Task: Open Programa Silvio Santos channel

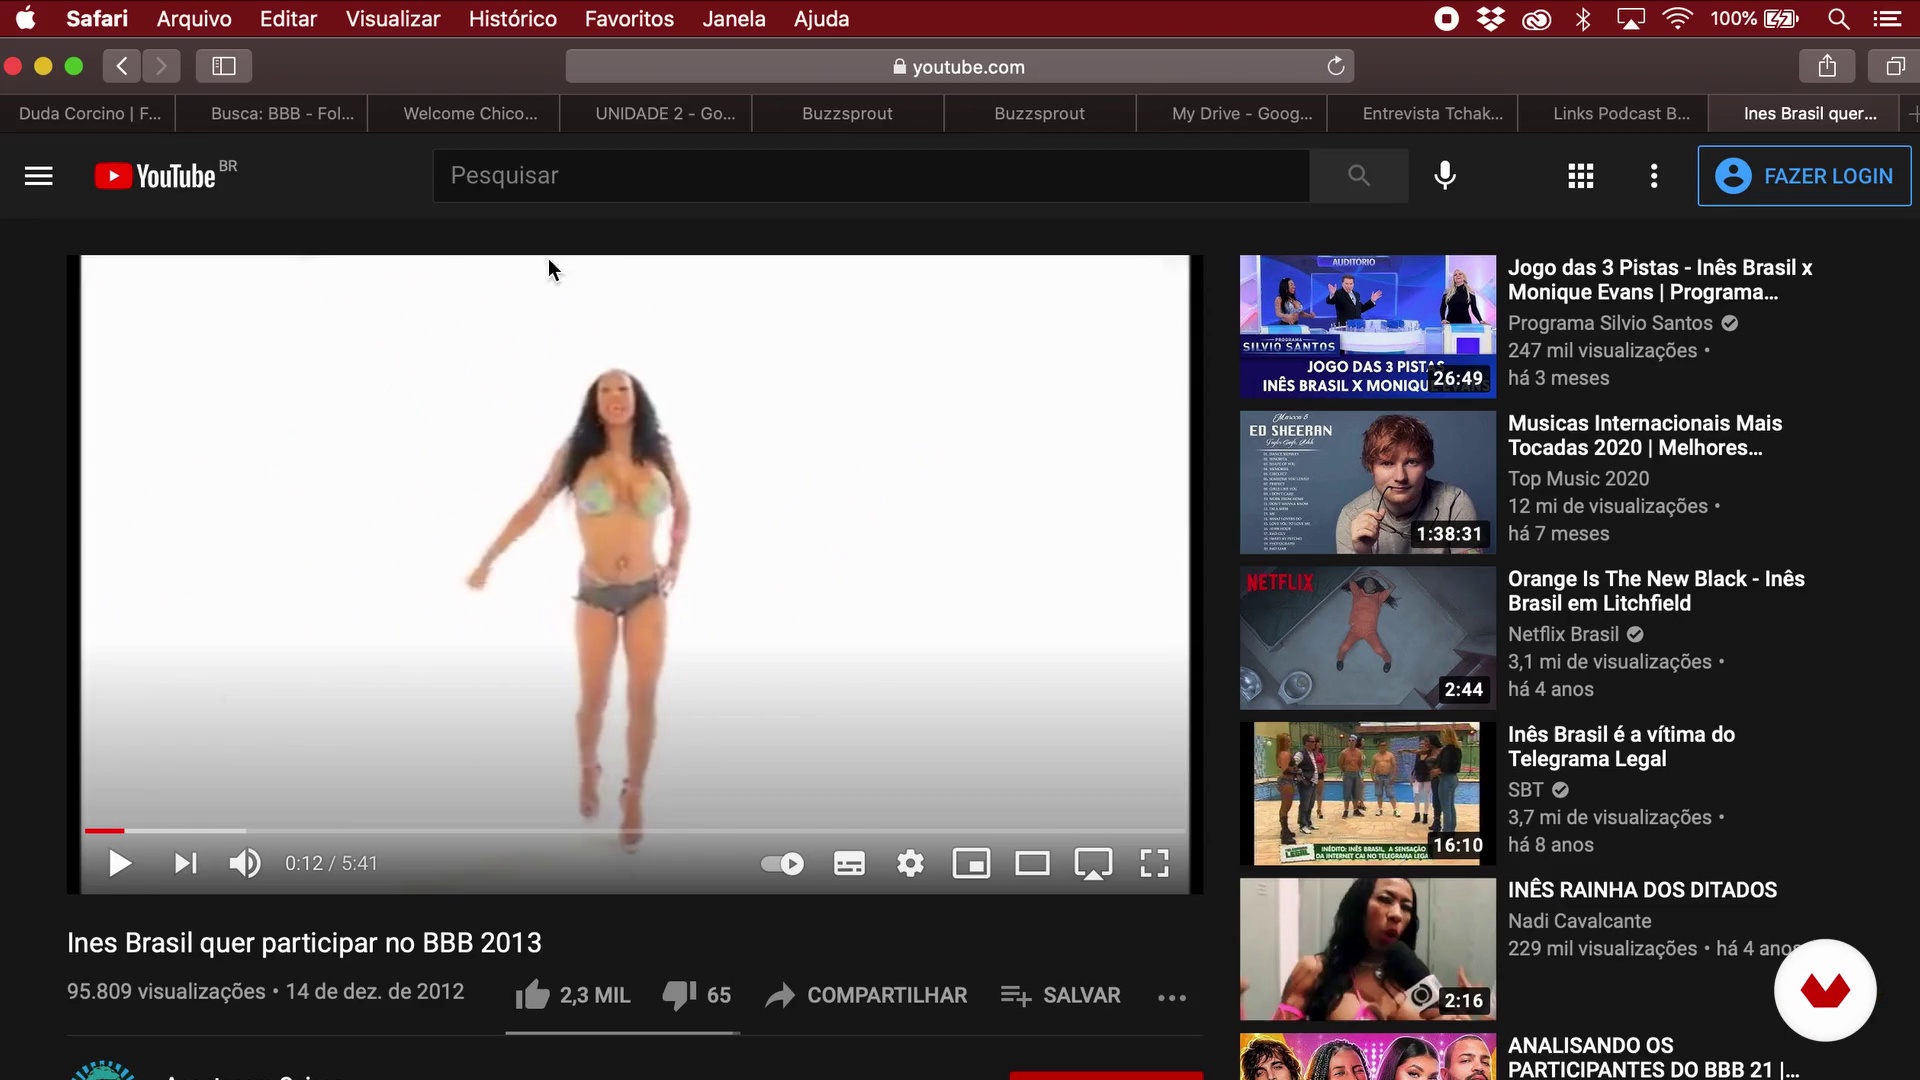Action: point(1610,323)
